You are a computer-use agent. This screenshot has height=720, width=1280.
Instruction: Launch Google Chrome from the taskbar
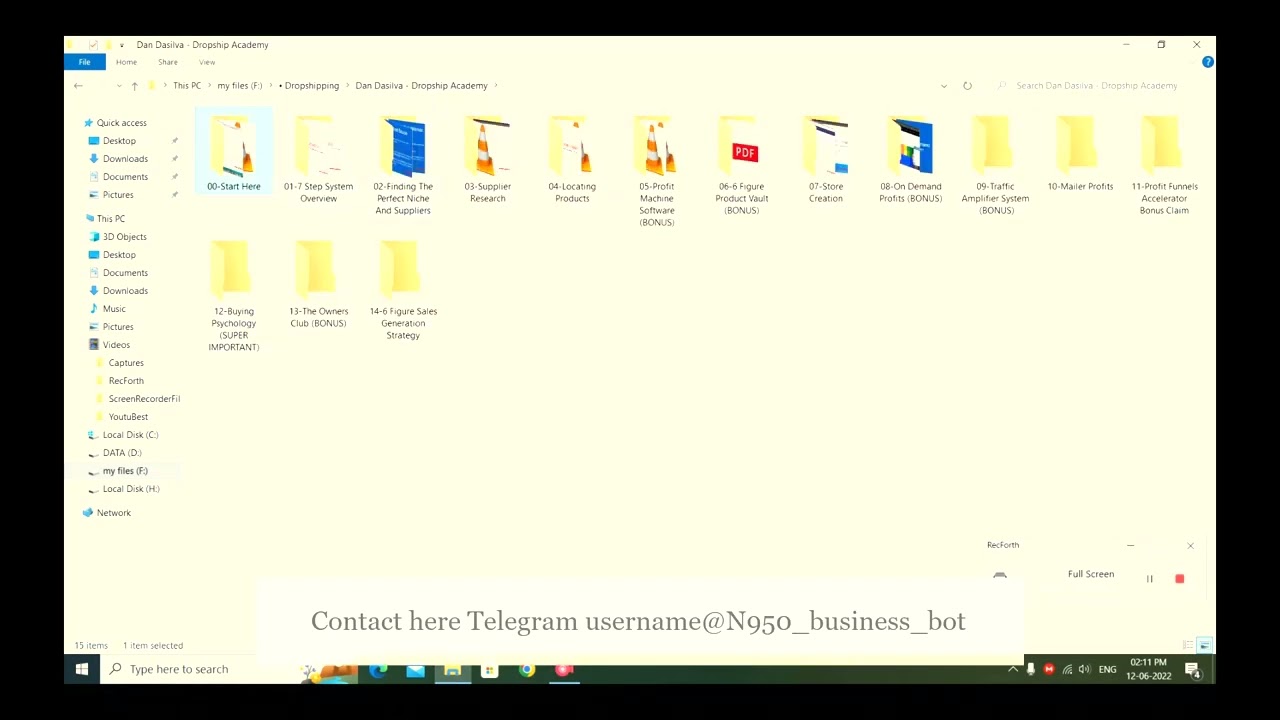[x=527, y=670]
